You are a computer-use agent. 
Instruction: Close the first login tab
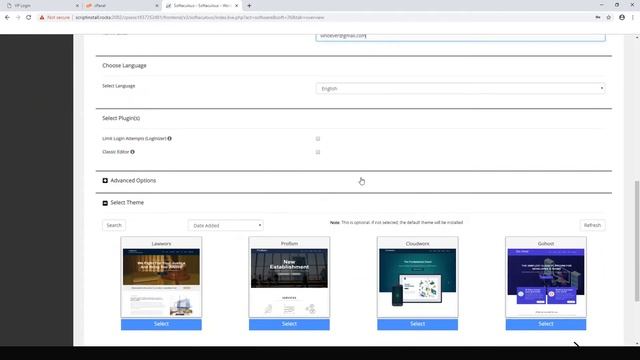(78, 6)
